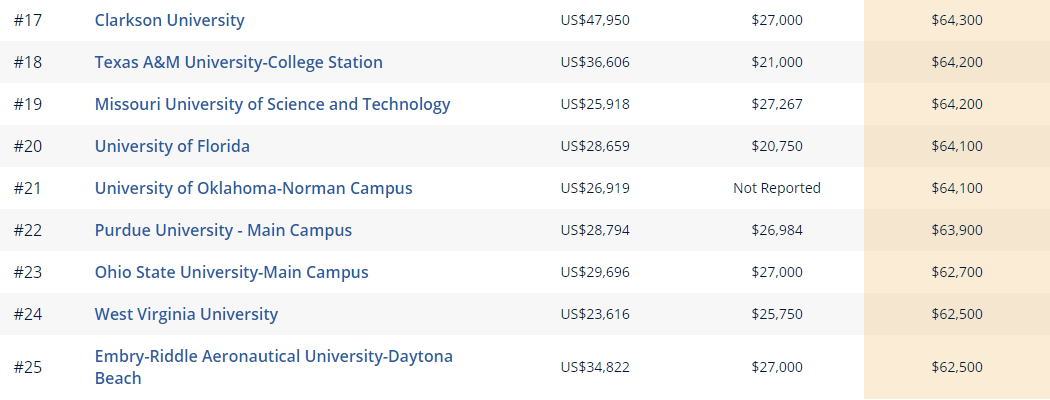Open the University of Florida link
Image resolution: width=1050 pixels, height=400 pixels.
tap(172, 146)
